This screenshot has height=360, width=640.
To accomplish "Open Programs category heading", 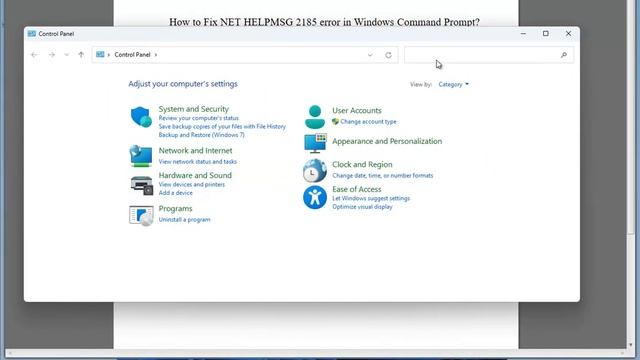I will (176, 209).
